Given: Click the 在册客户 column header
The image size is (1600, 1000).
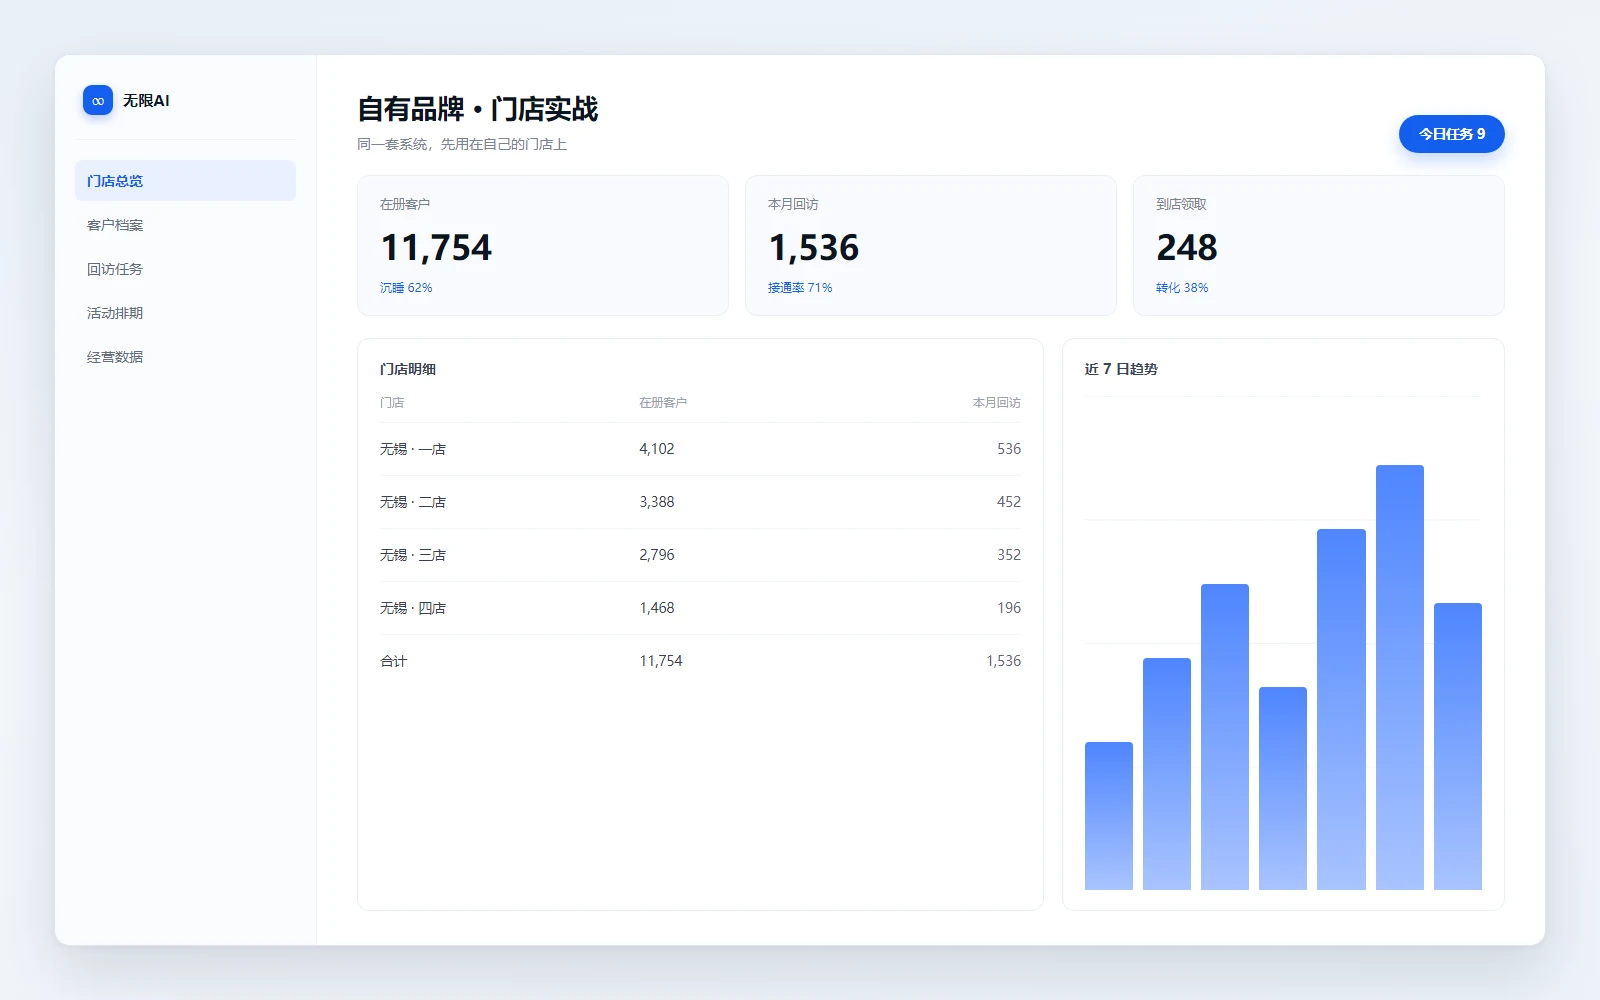Looking at the screenshot, I should click(663, 403).
